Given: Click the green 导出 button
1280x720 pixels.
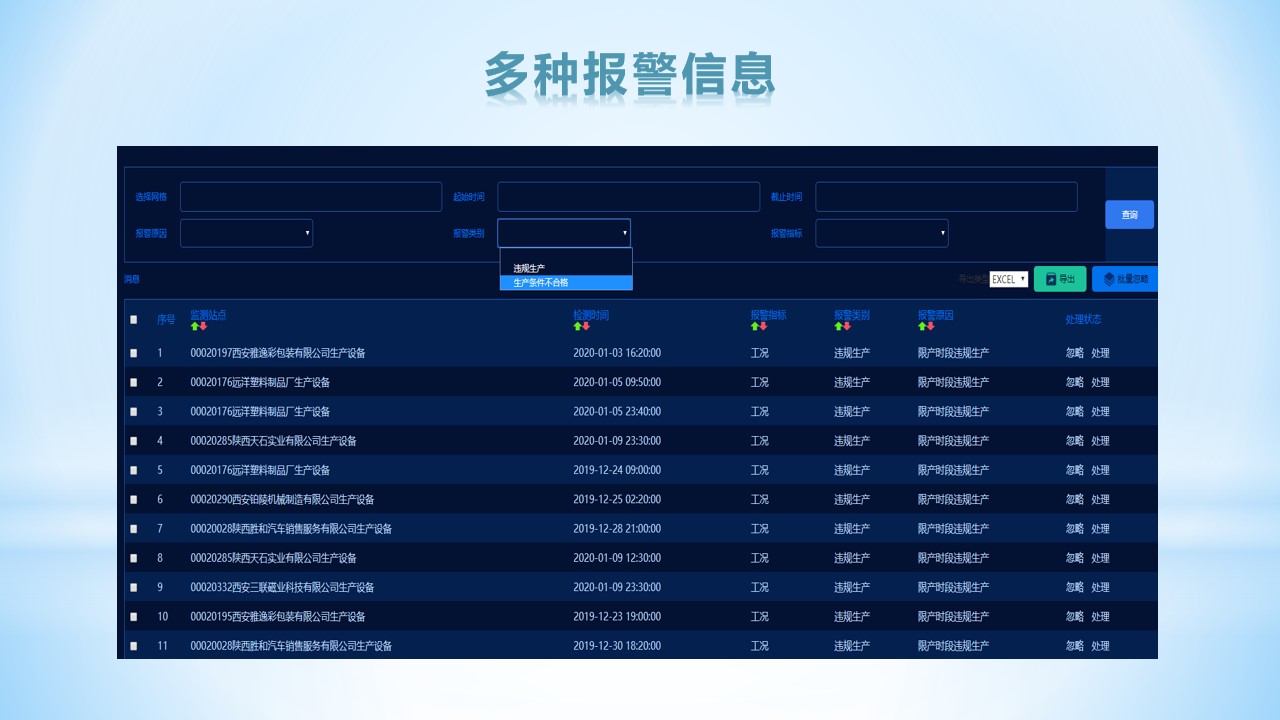Looking at the screenshot, I should 1060,279.
